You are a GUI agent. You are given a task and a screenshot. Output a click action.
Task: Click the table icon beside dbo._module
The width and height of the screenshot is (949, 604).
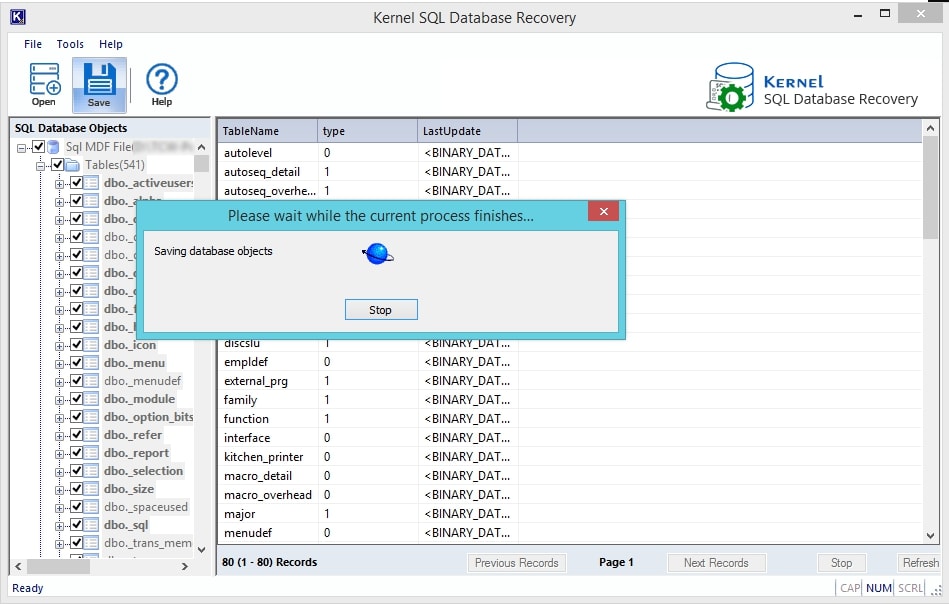click(x=91, y=399)
